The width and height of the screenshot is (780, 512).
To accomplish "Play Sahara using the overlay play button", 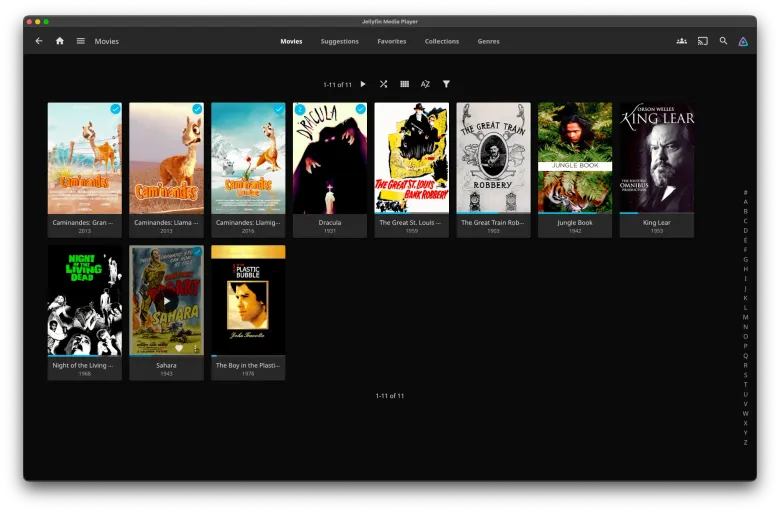I will coord(167,301).
